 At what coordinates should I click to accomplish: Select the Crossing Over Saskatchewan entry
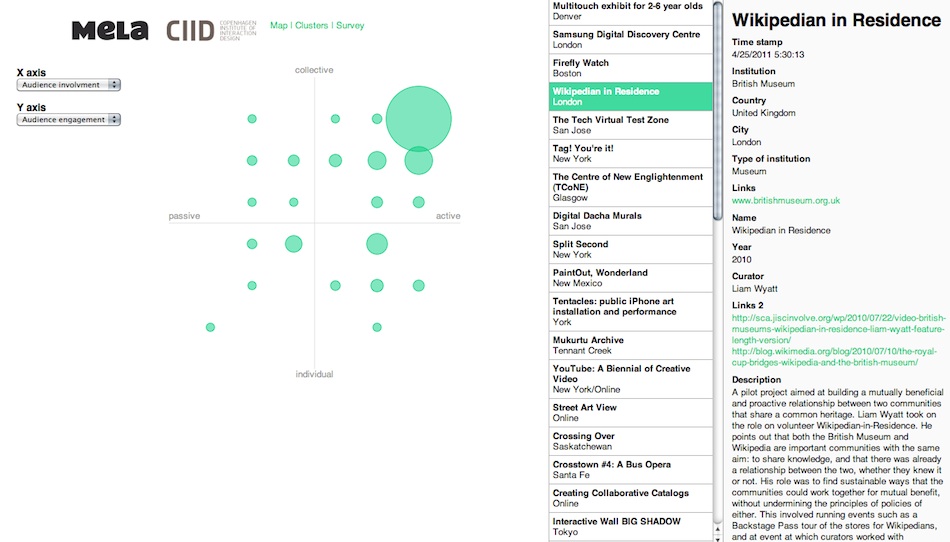[x=631, y=441]
